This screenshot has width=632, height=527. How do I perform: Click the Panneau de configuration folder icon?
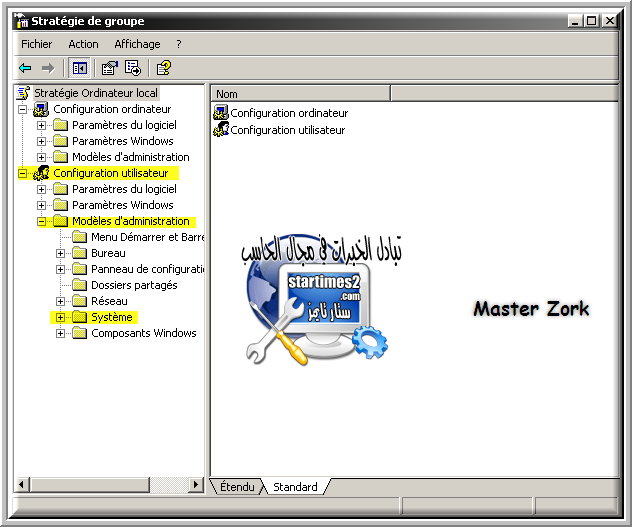tap(79, 269)
